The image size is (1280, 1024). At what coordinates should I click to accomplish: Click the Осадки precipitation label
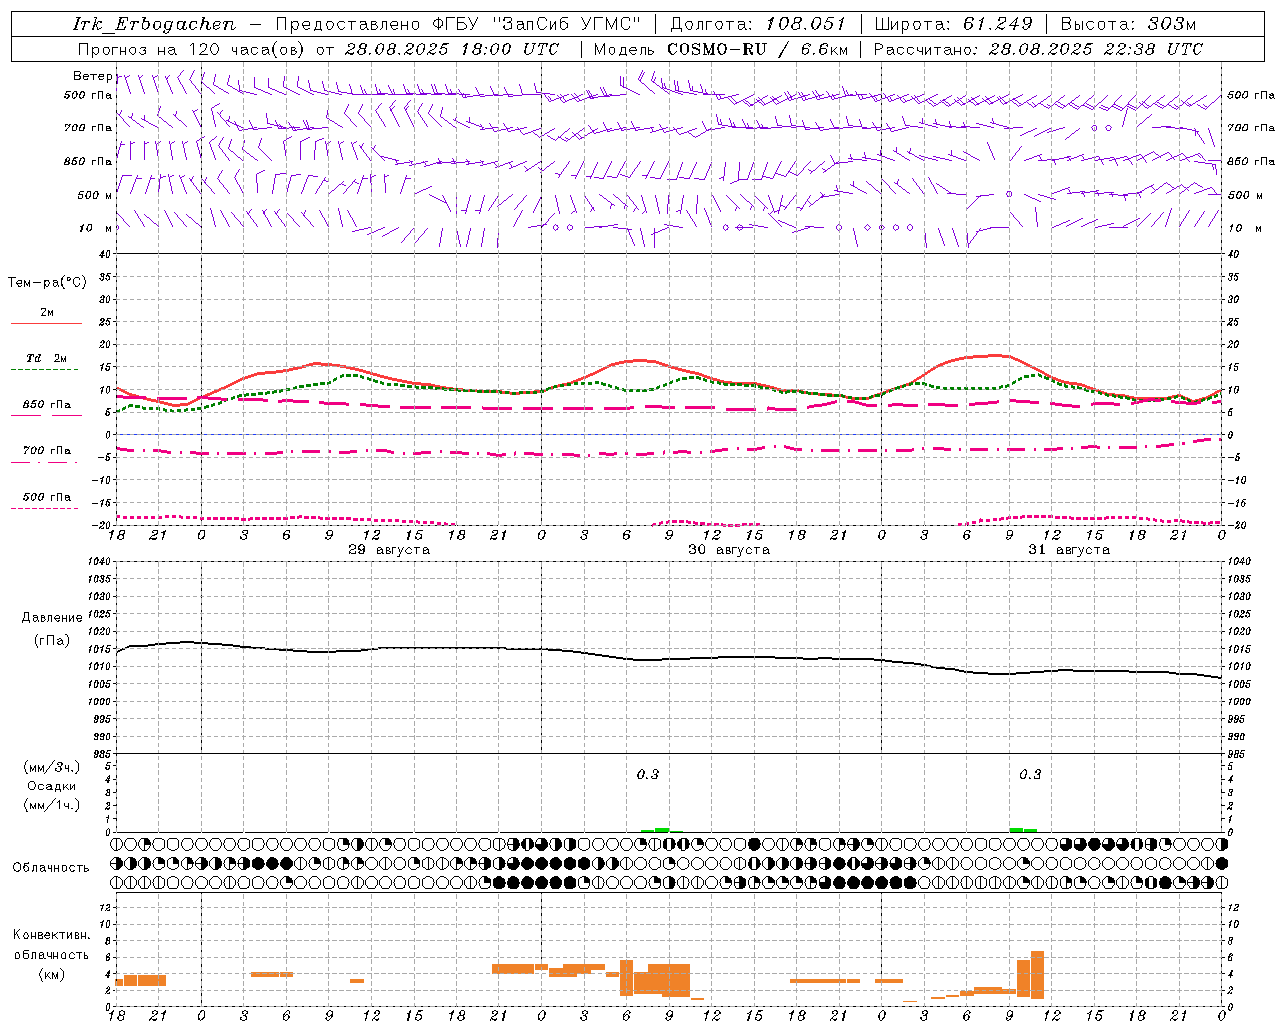tap(52, 786)
